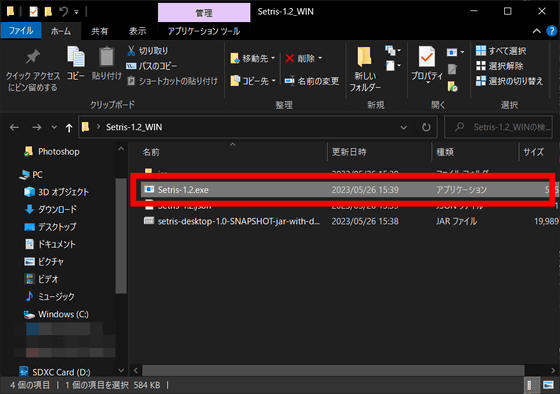560x394 pixels.
Task: Go up one folder level
Action: coord(69,128)
